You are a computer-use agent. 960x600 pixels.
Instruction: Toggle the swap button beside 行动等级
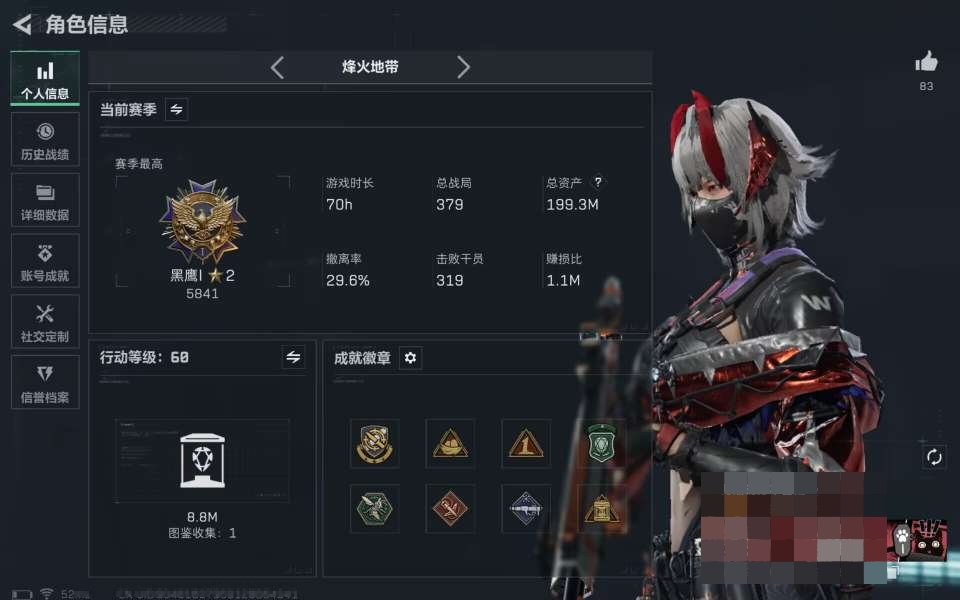coord(293,357)
